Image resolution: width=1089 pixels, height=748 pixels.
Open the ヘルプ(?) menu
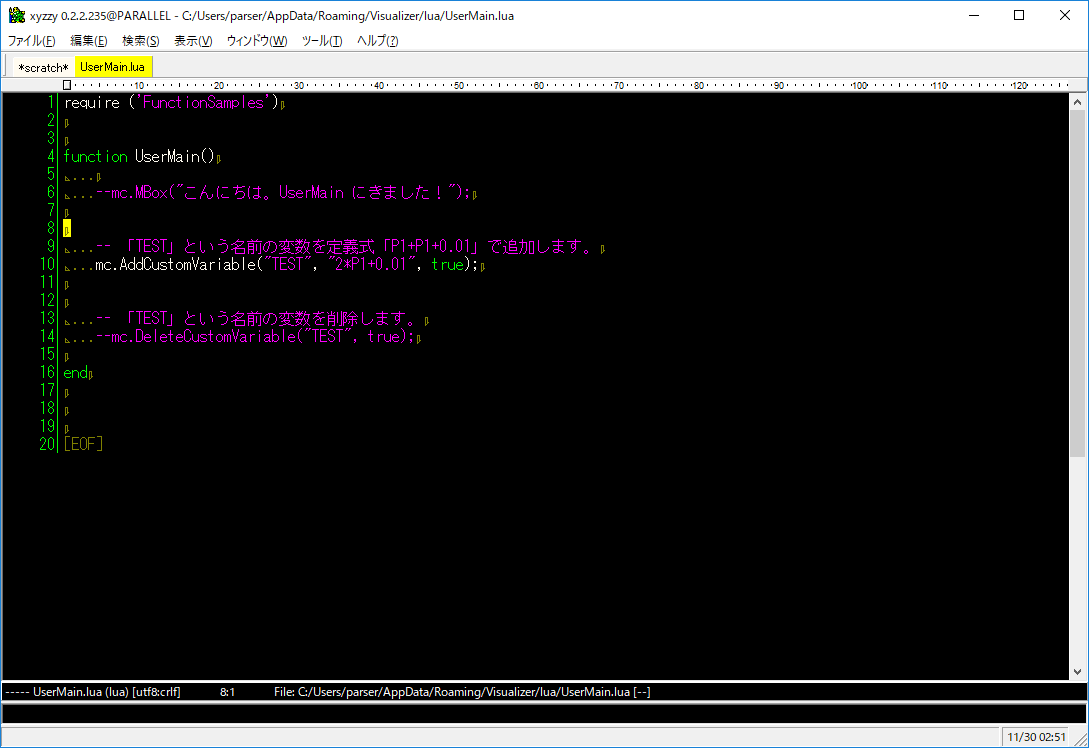(378, 41)
